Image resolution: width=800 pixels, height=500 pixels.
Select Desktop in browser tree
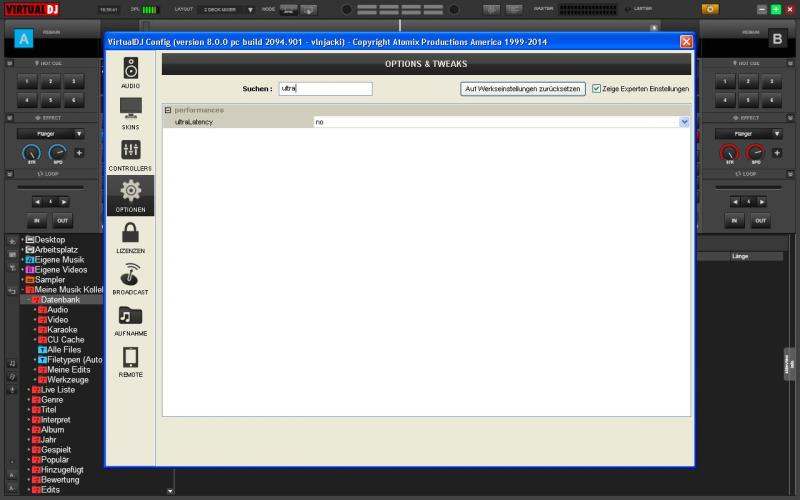tap(49, 240)
